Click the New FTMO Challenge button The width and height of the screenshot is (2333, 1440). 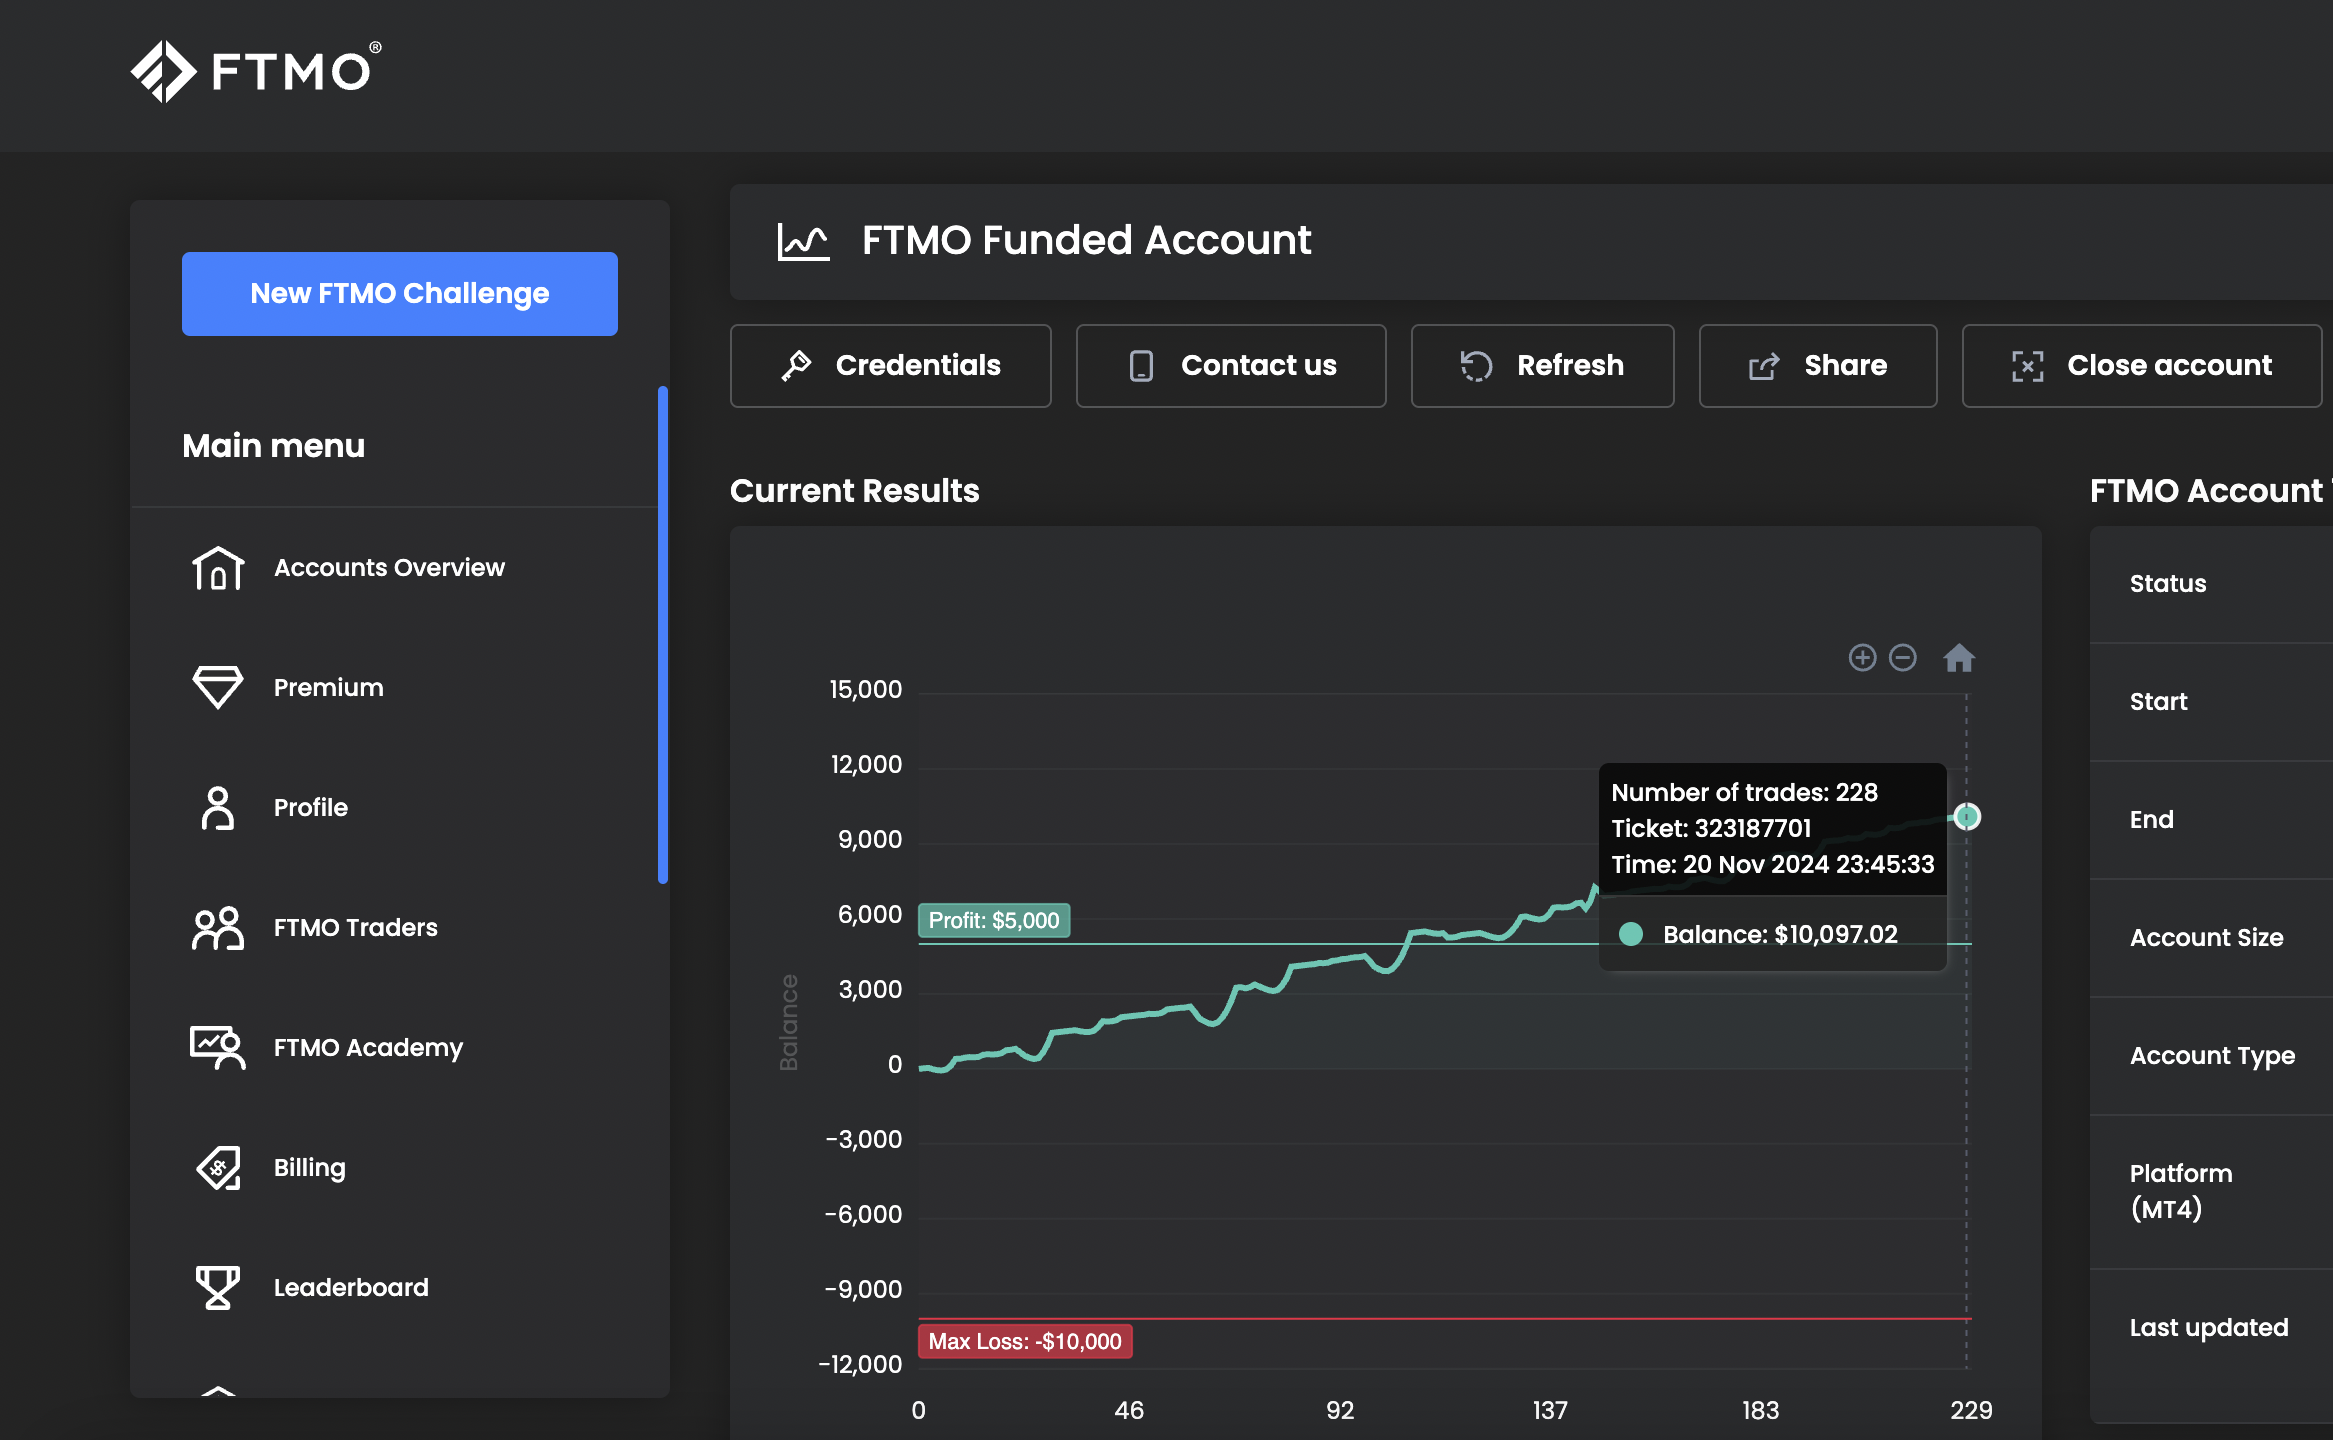(400, 294)
